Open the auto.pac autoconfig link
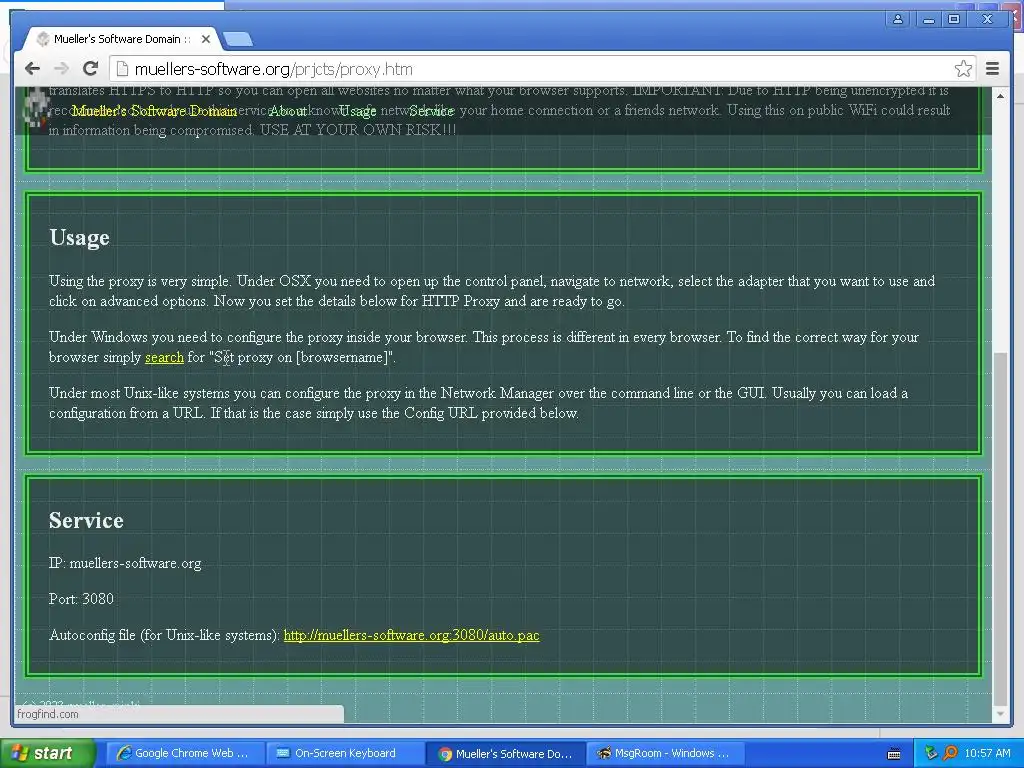Viewport: 1024px width, 768px height. (411, 635)
